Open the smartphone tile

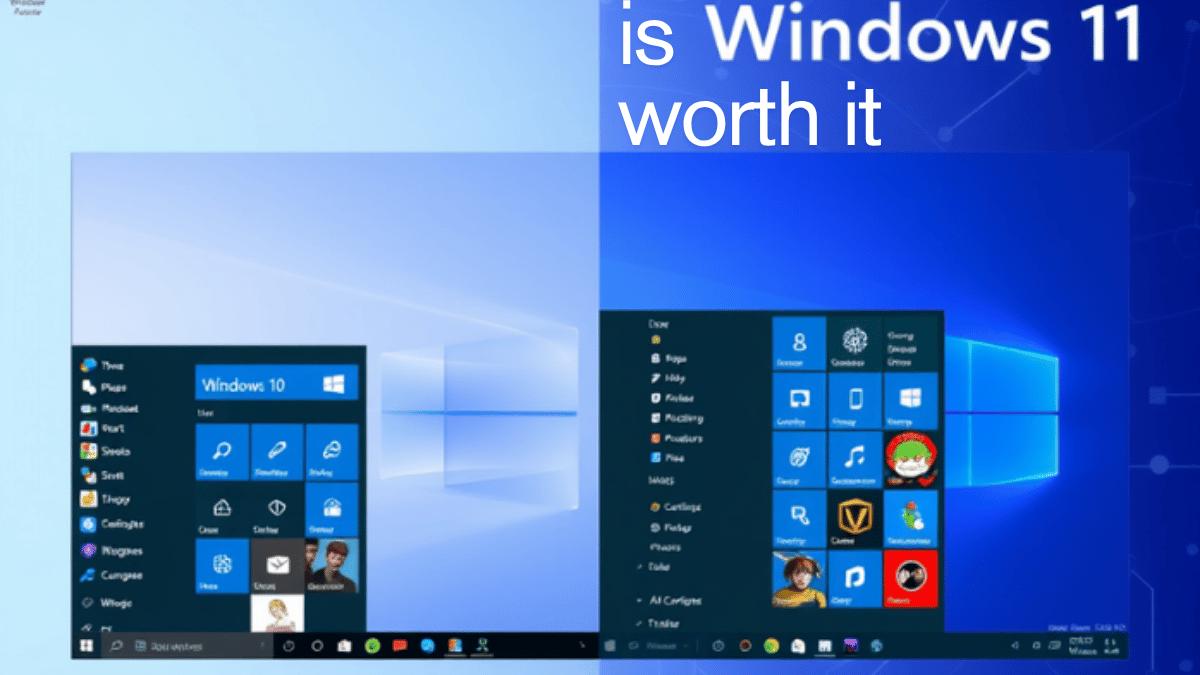pyautogui.click(x=855, y=400)
